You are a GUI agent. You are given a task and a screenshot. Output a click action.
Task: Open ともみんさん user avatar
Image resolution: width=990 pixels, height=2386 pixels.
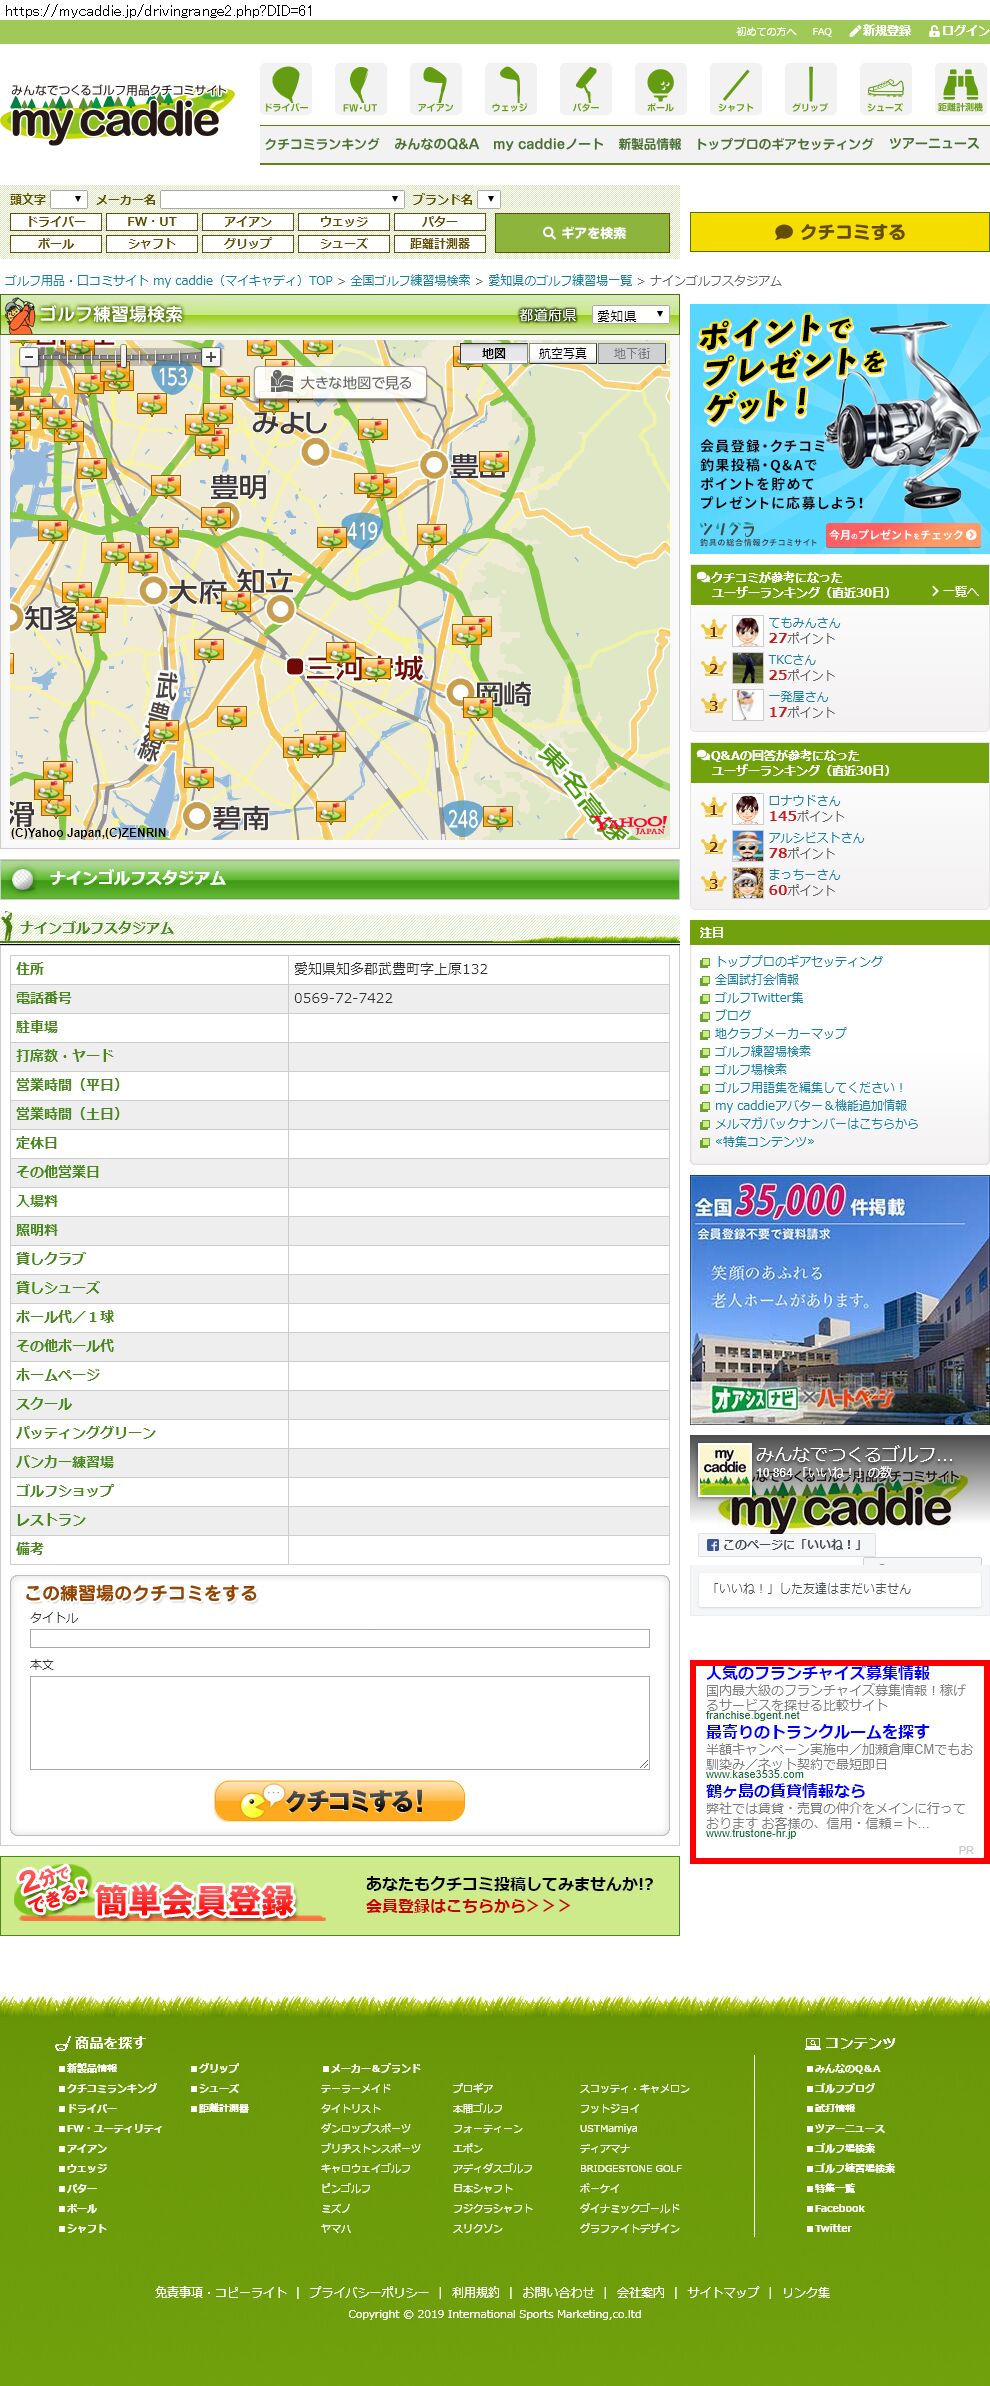point(747,631)
